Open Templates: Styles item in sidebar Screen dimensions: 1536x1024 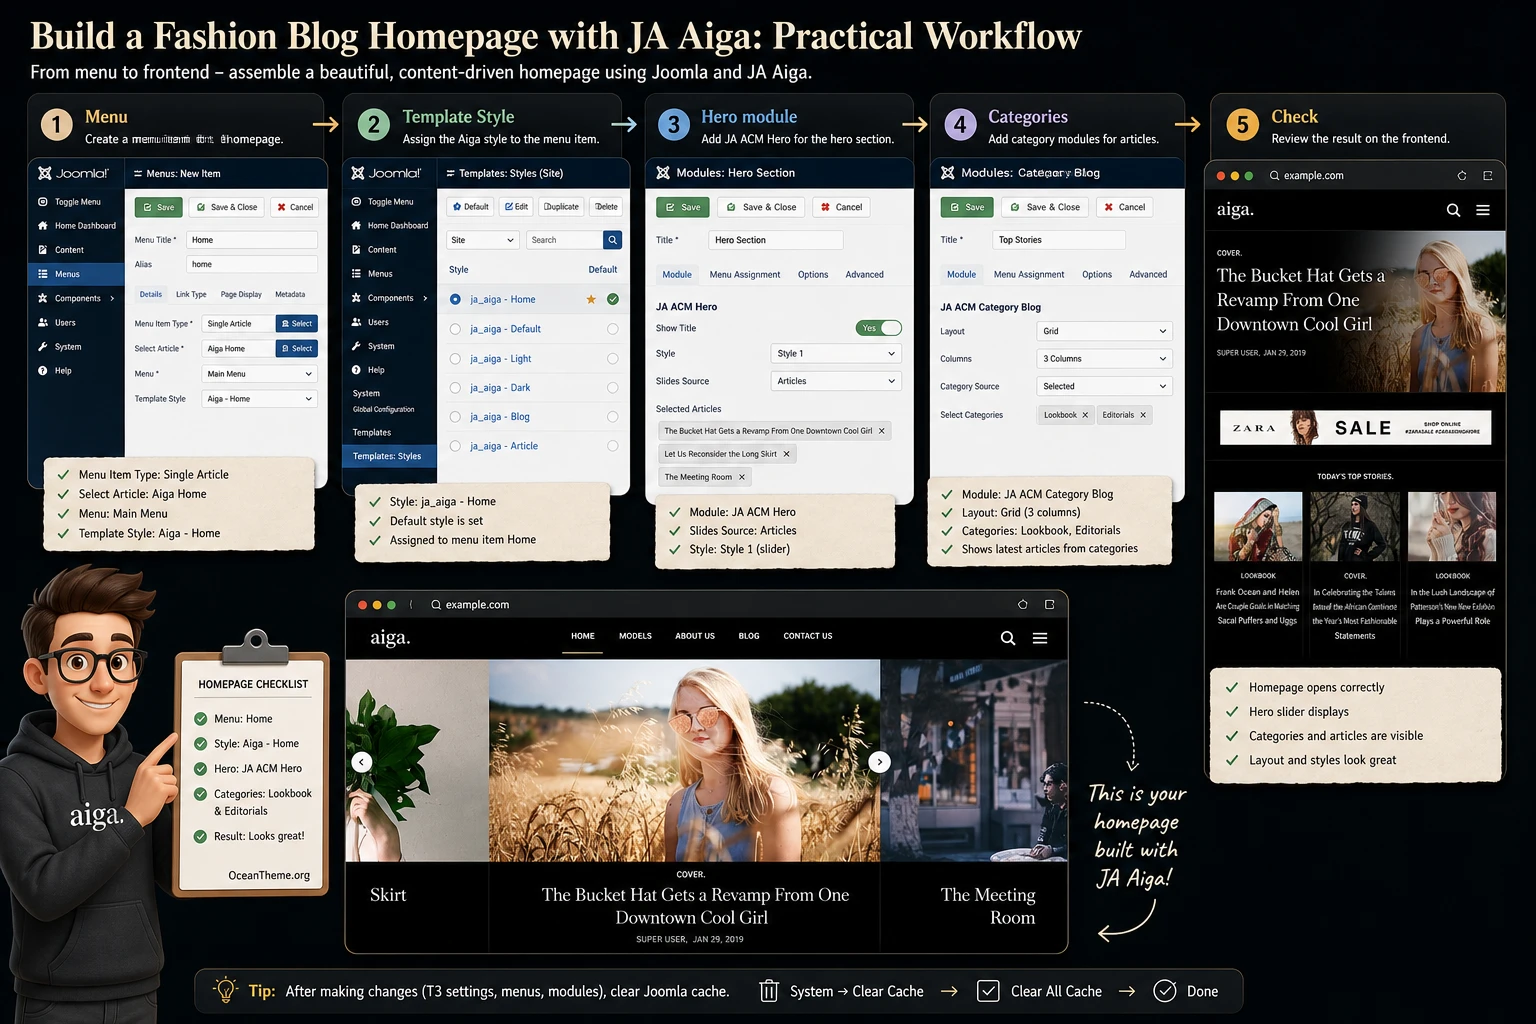click(387, 456)
